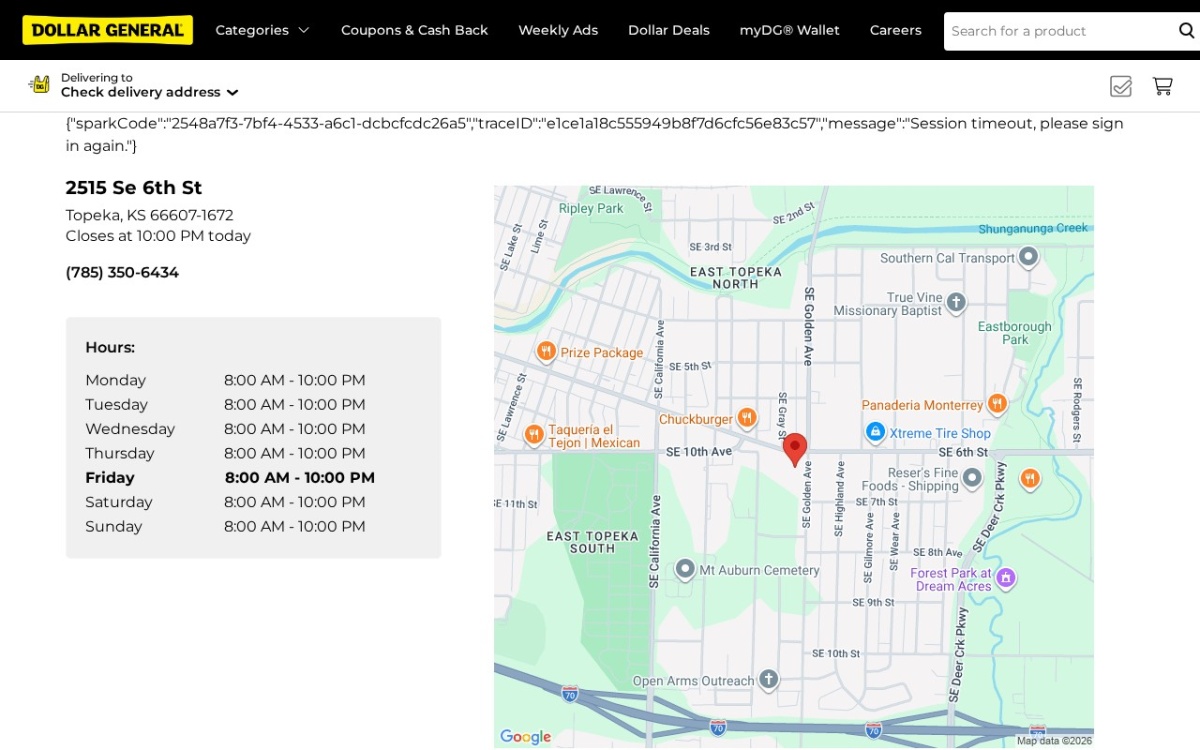
Task: Click the Open Arms Outreach marker
Action: [x=768, y=680]
